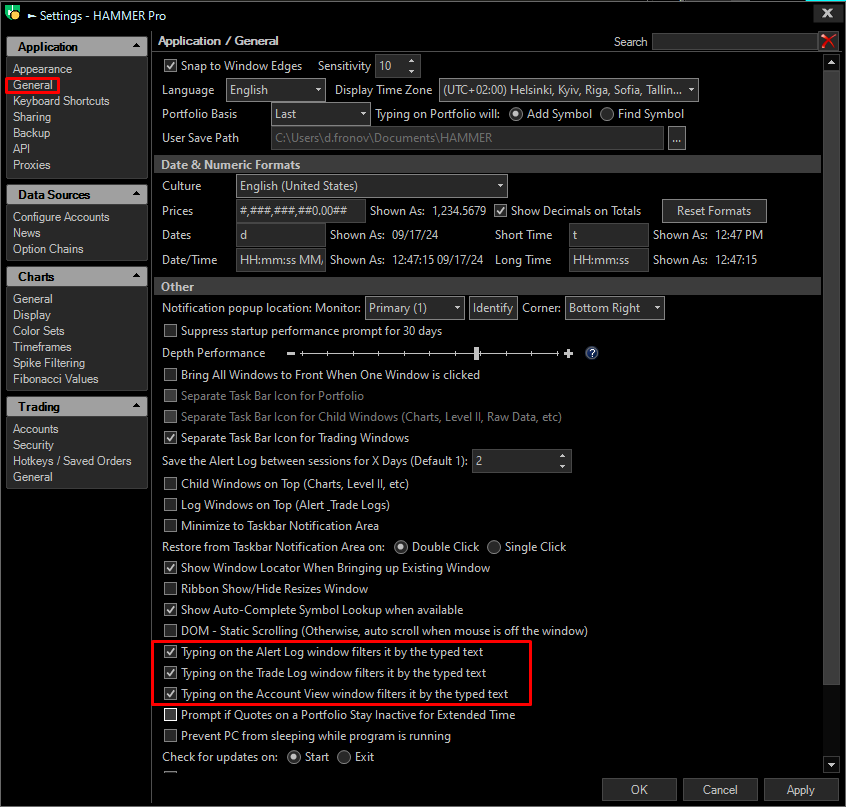Open the Language dropdown

point(275,90)
